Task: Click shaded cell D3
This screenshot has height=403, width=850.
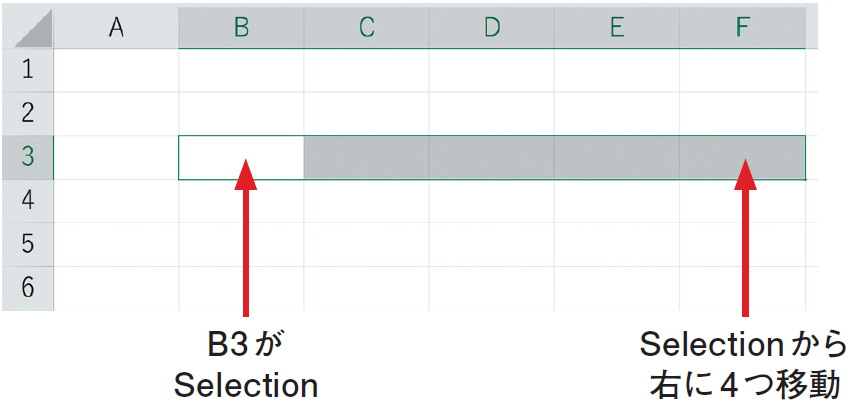Action: pos(492,157)
